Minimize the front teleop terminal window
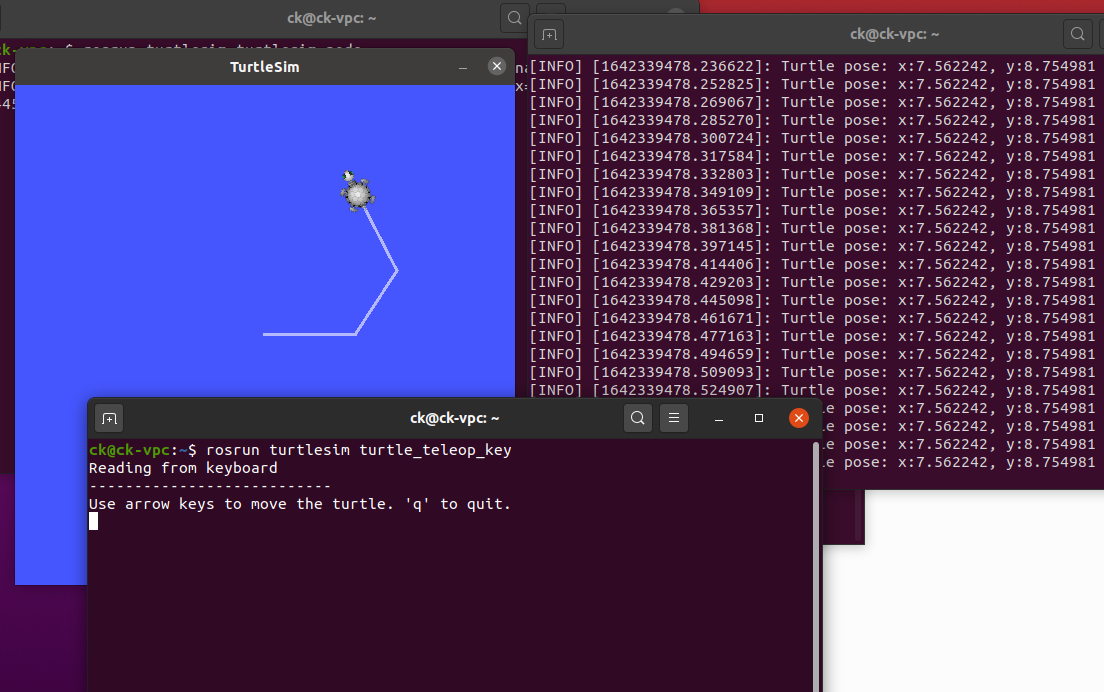 (x=719, y=418)
